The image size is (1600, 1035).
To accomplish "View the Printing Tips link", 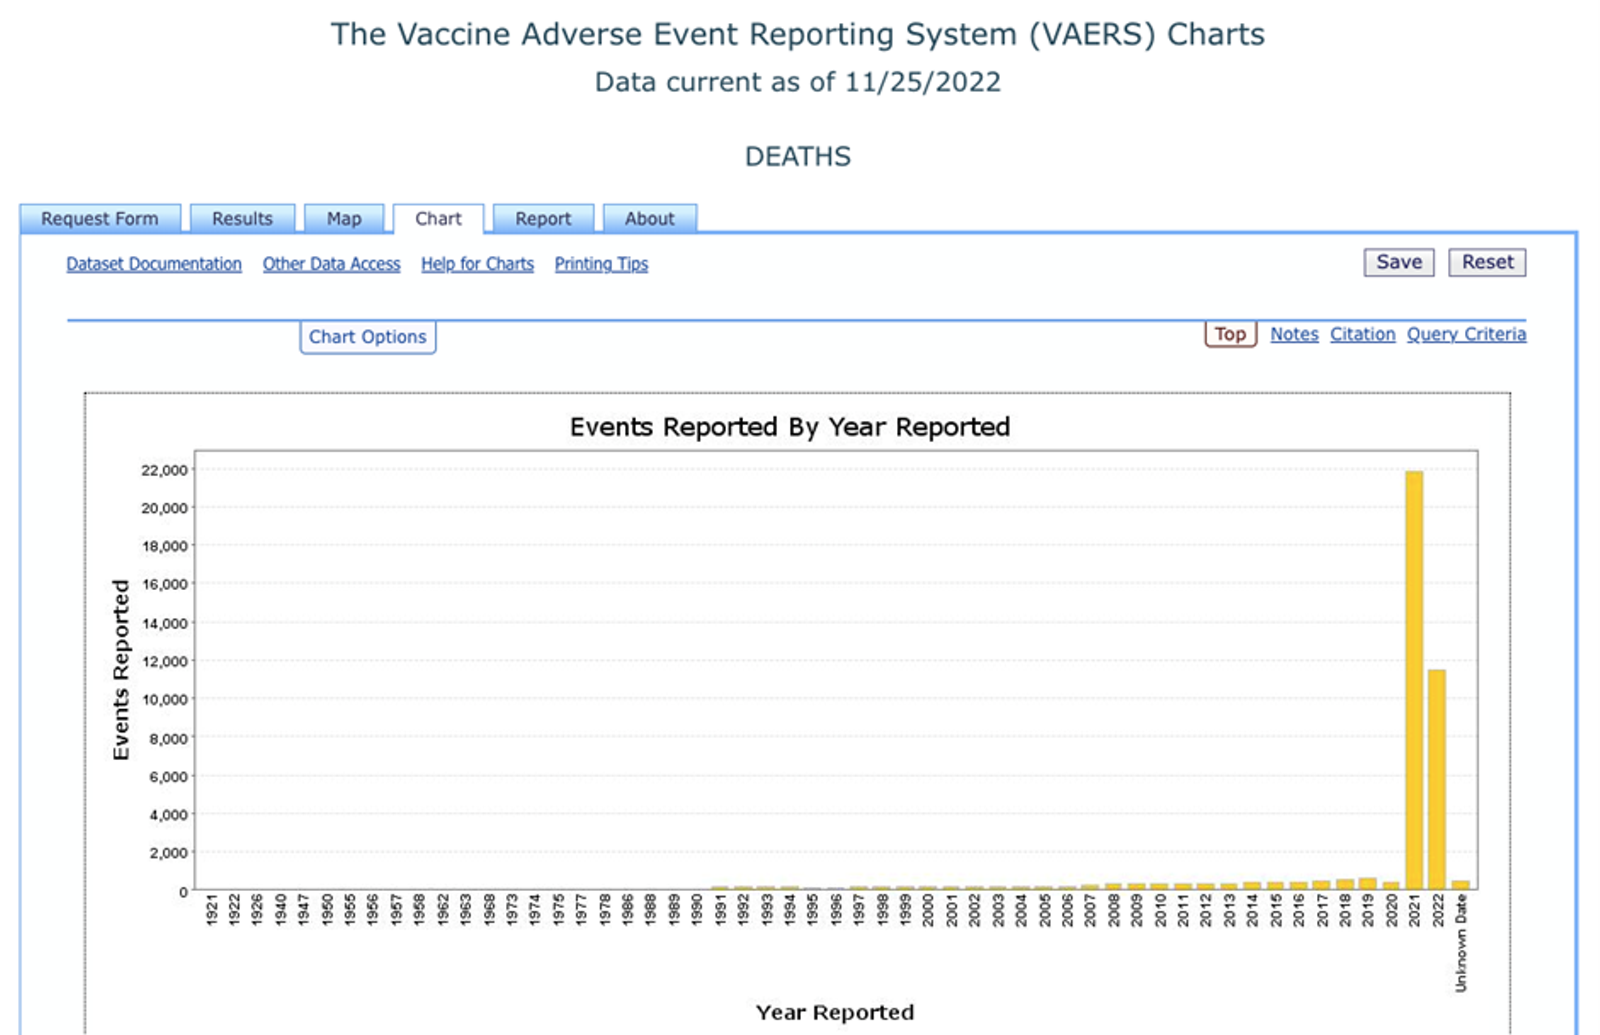I will 601,264.
